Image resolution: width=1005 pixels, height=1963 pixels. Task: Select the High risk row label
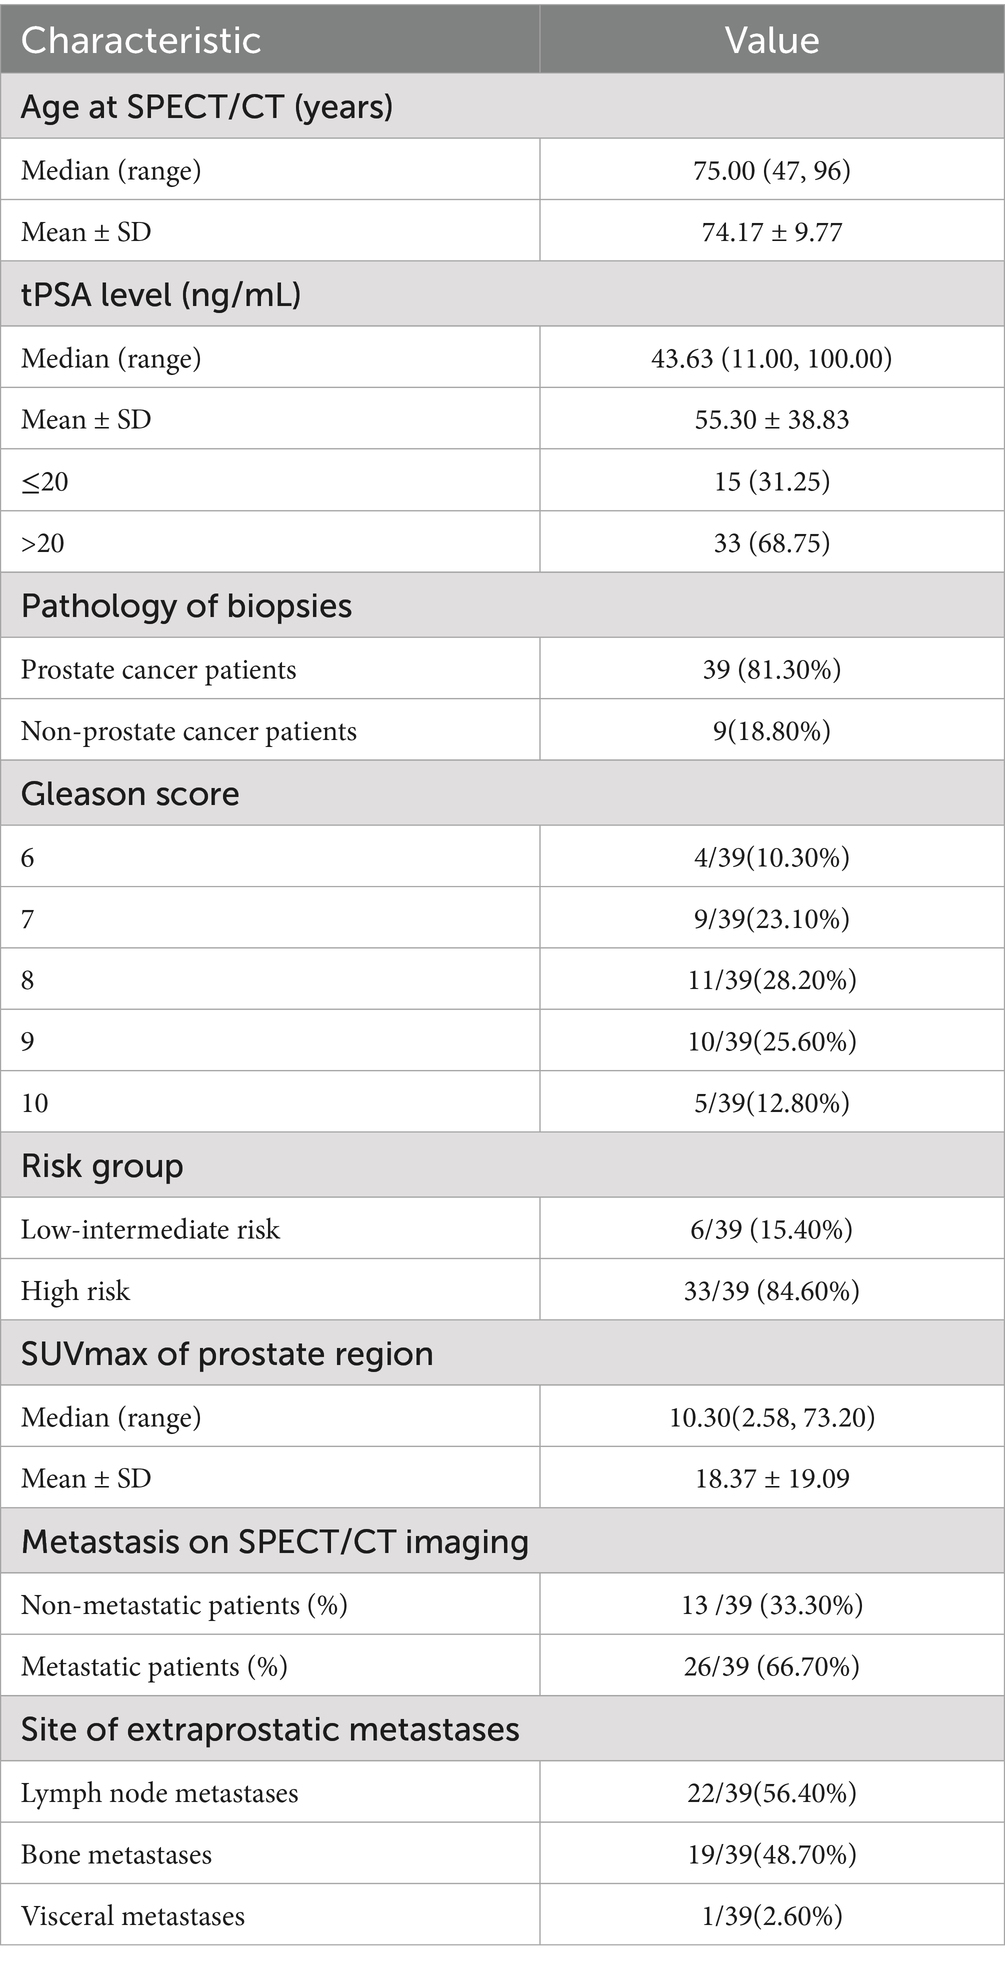[76, 1291]
